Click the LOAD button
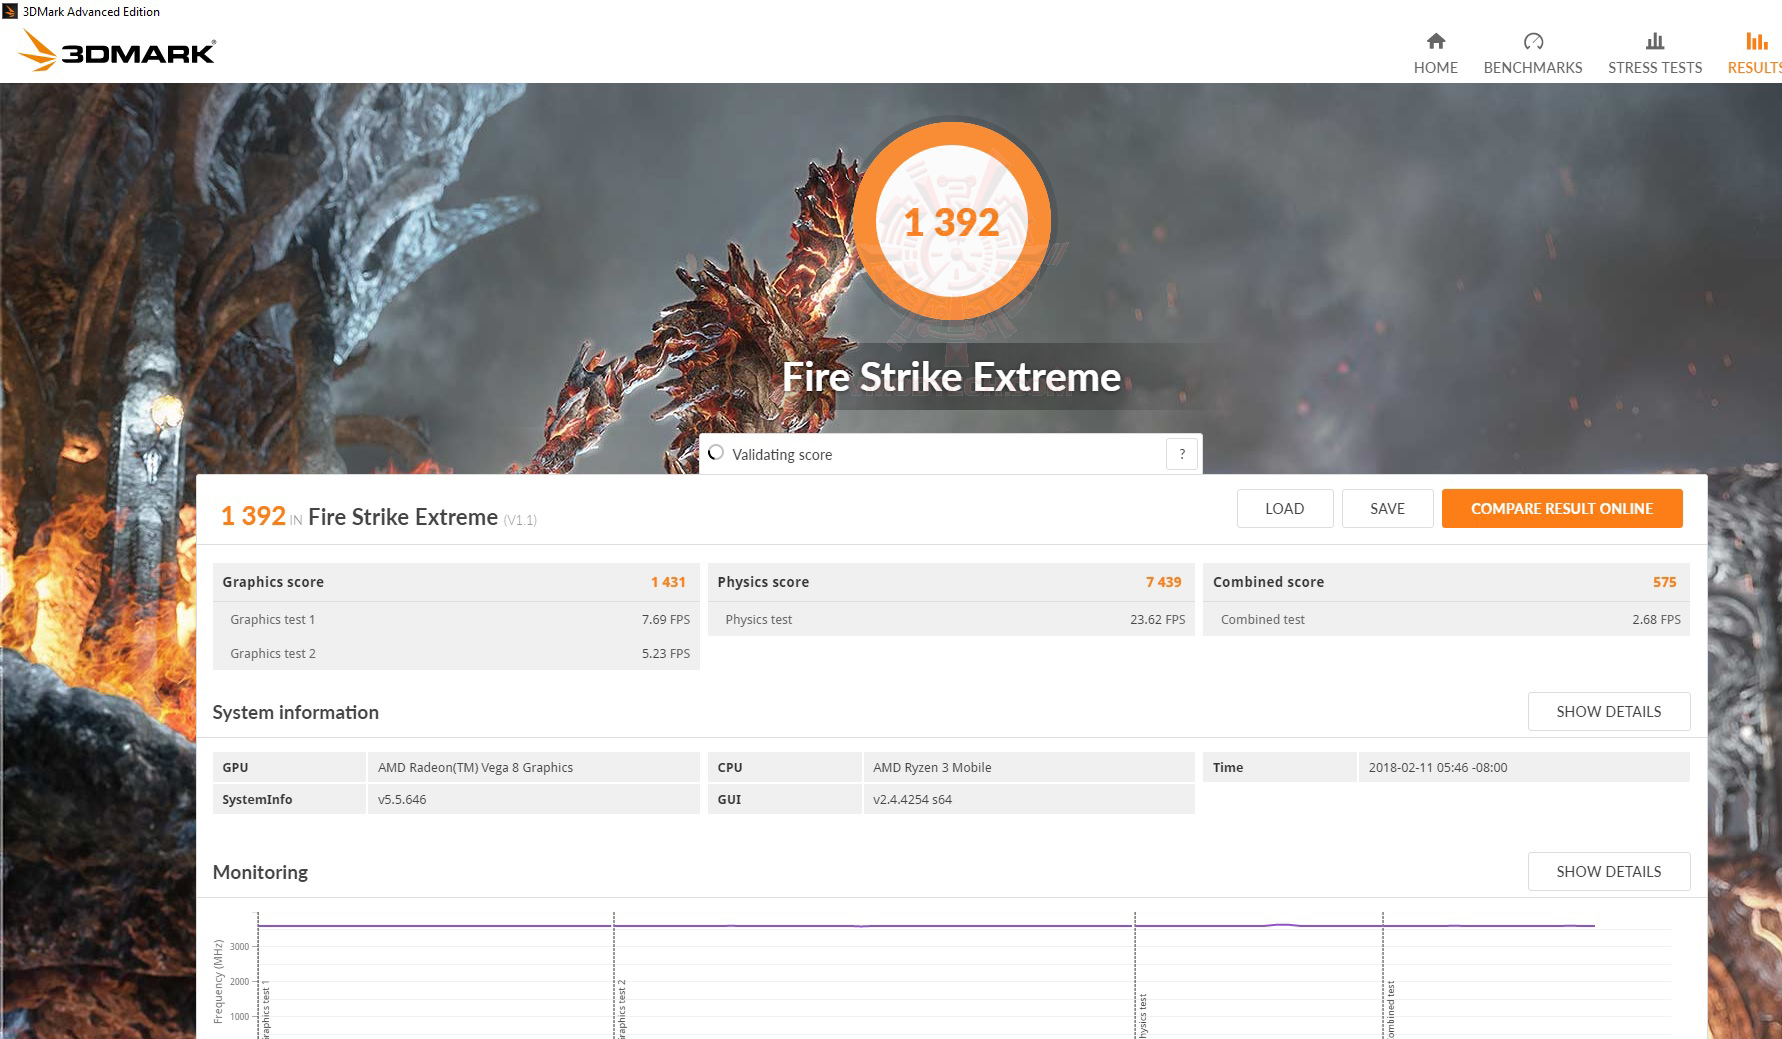This screenshot has width=1782, height=1039. (x=1285, y=508)
